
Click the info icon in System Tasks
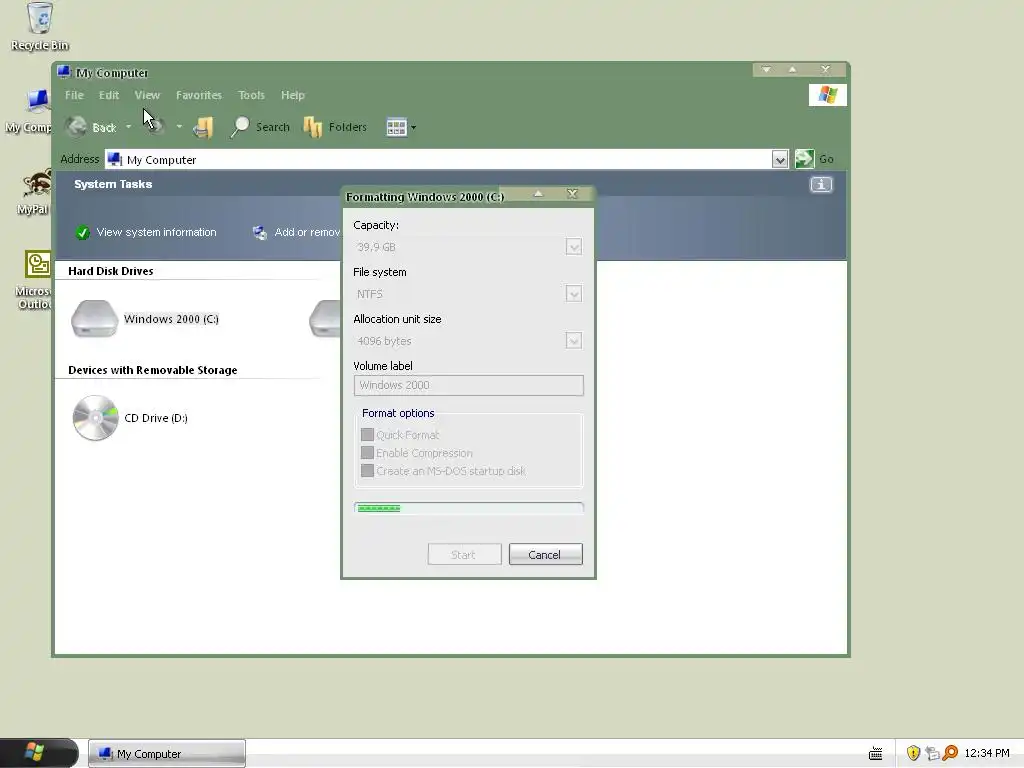[x=821, y=185]
